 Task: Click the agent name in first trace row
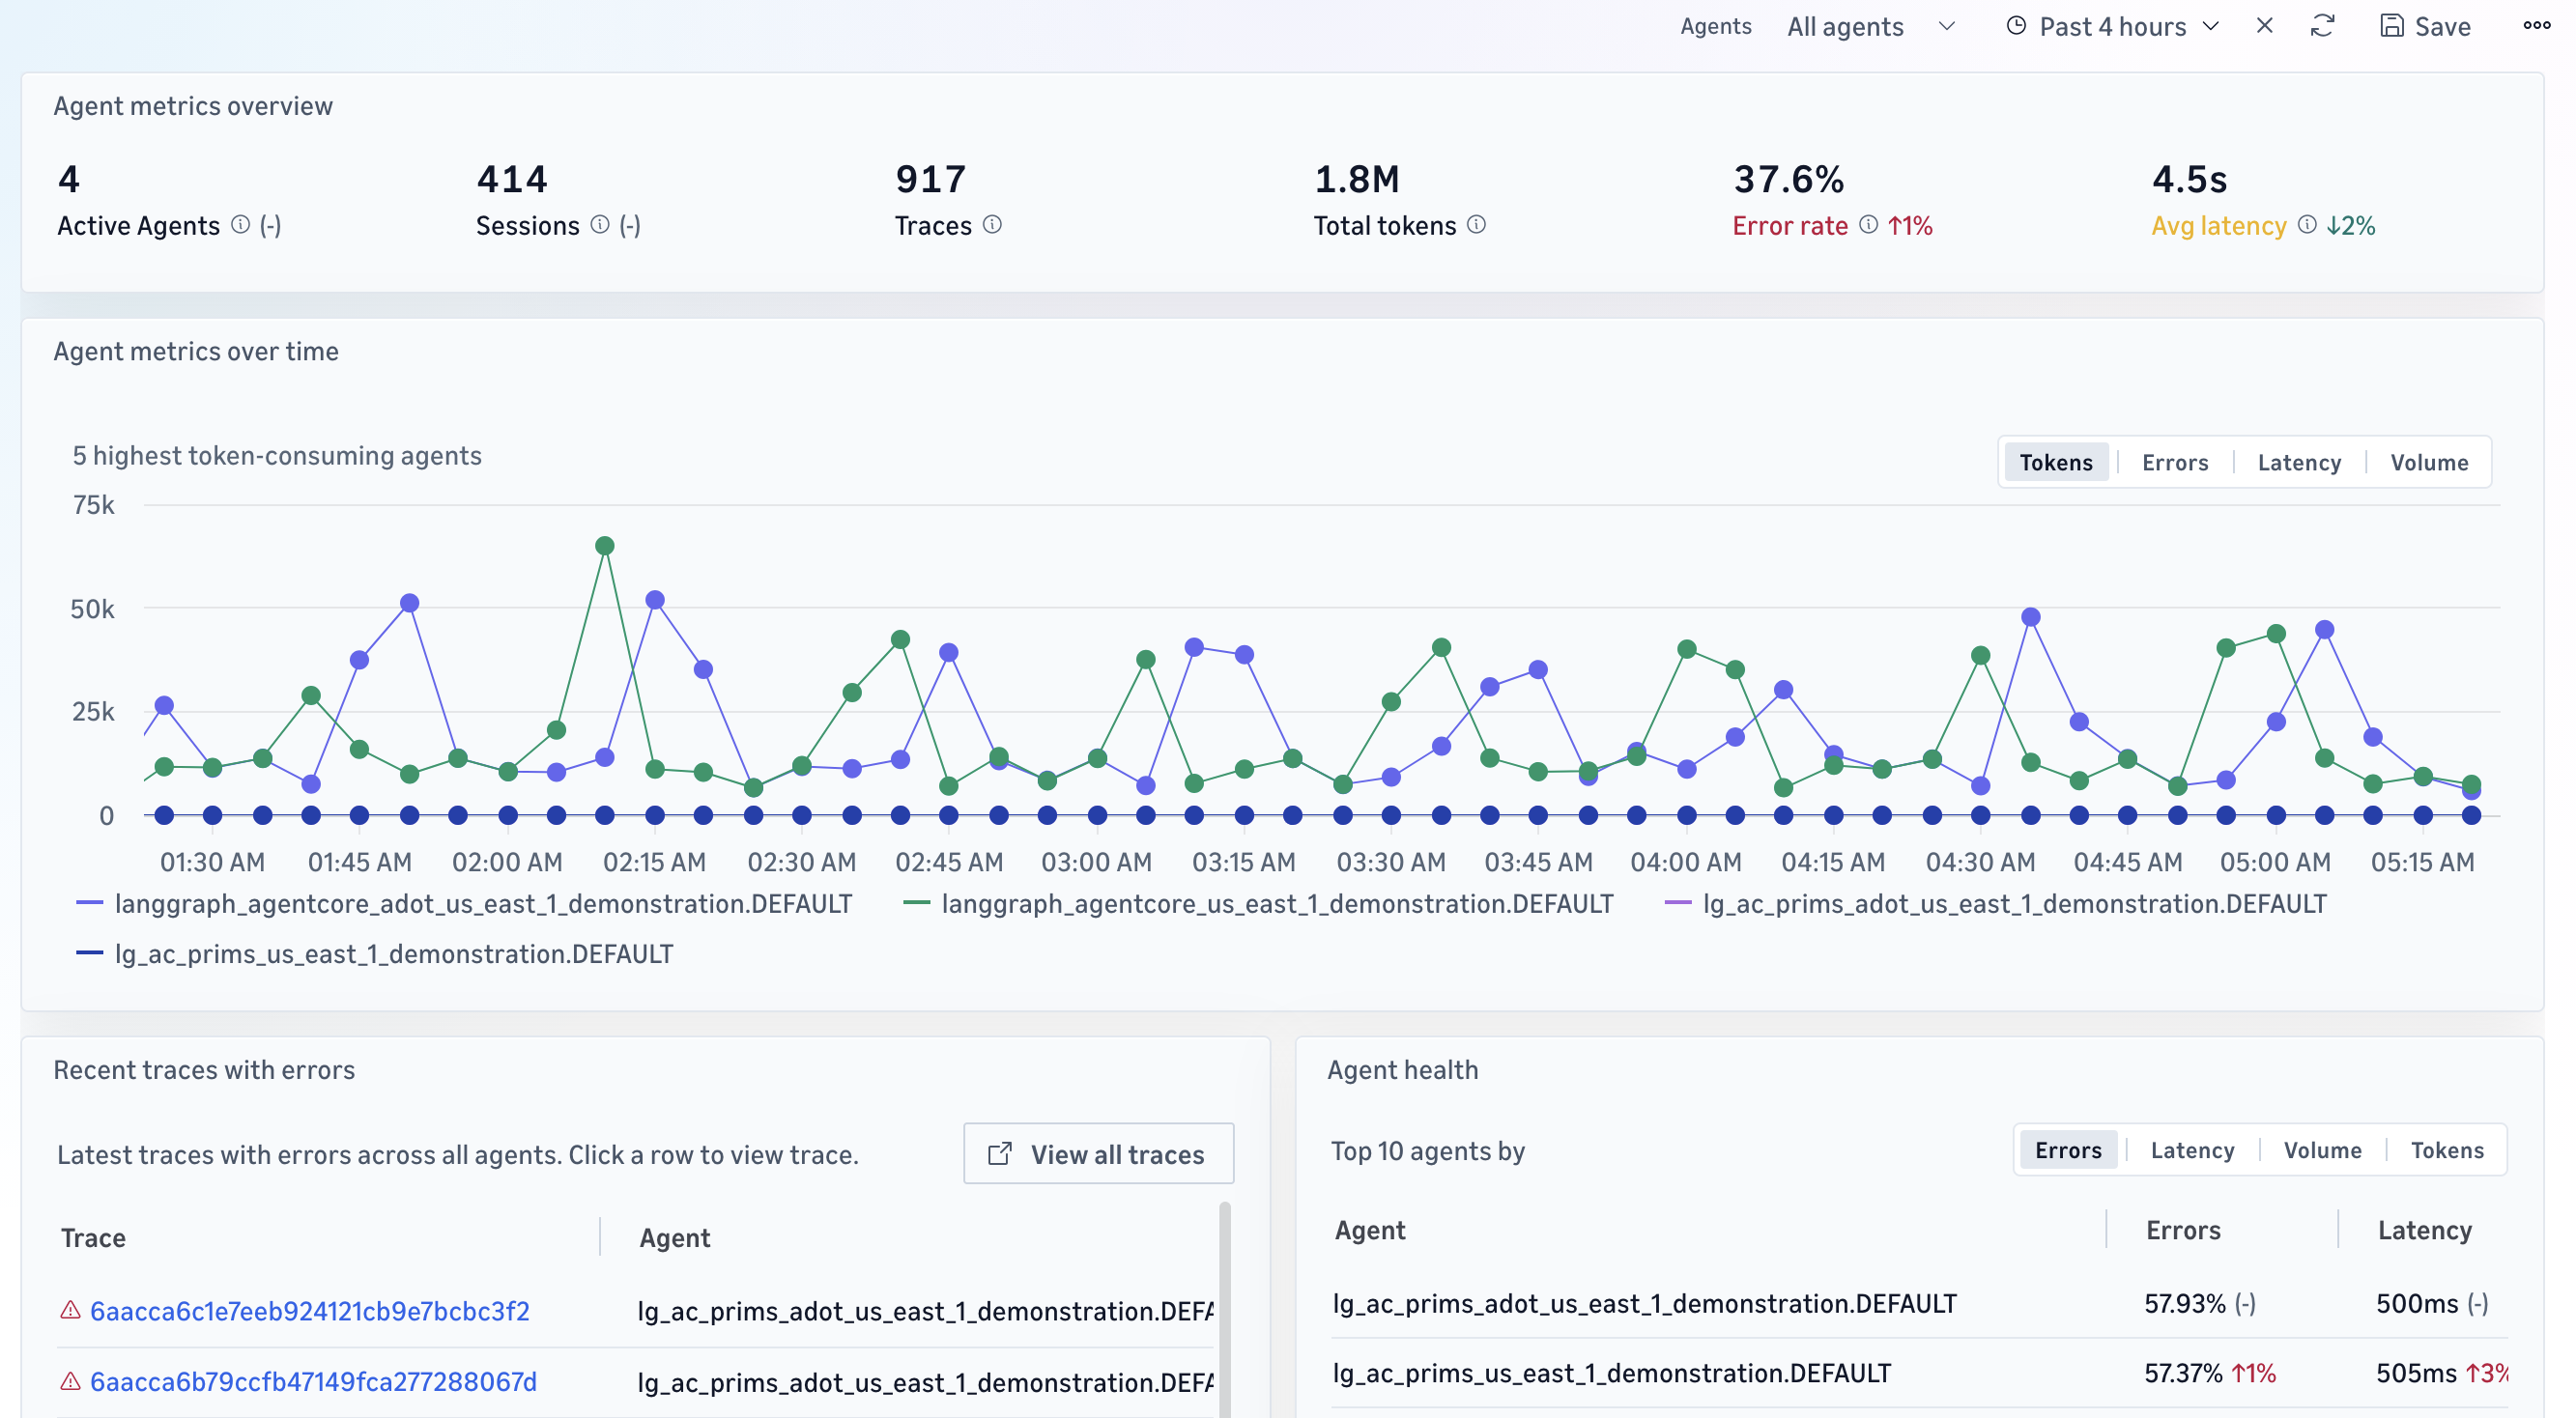tap(925, 1311)
